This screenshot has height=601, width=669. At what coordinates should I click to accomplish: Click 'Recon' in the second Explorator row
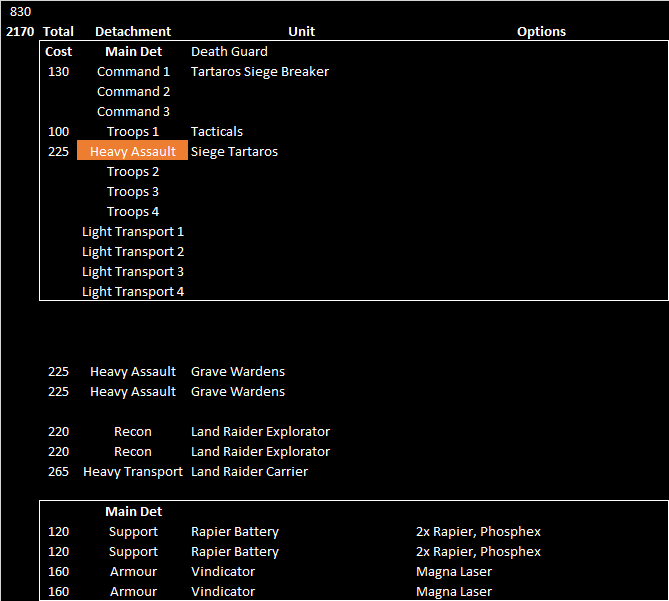point(133,452)
